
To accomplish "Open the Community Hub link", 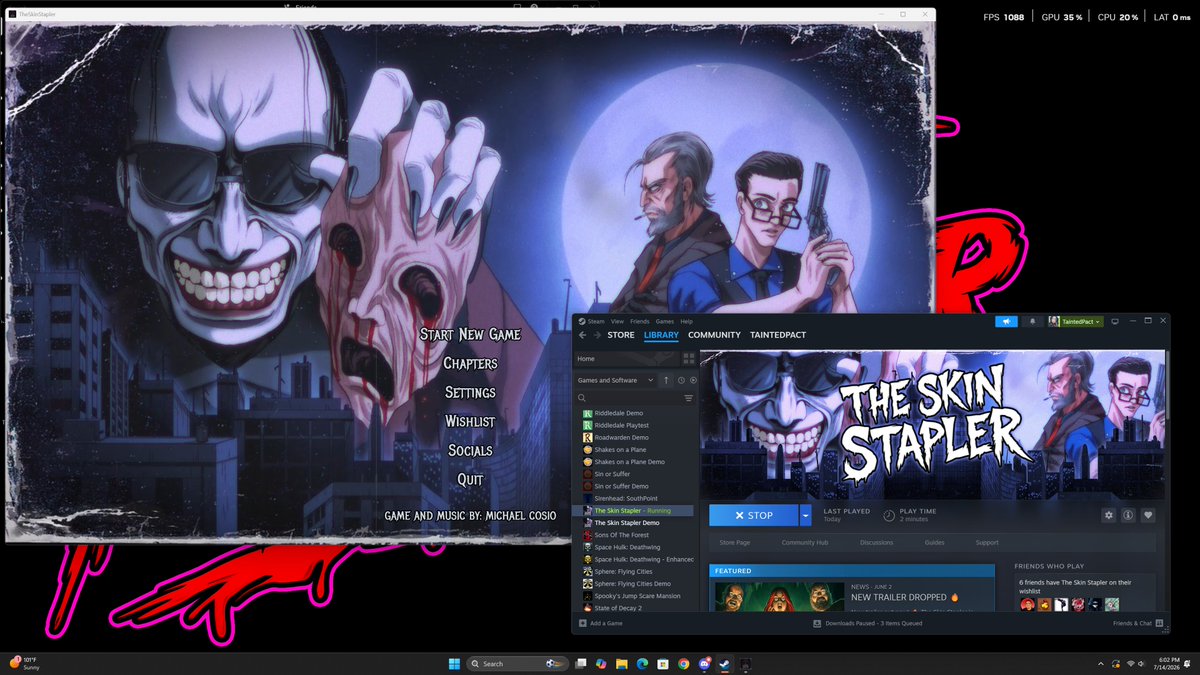I will click(805, 543).
